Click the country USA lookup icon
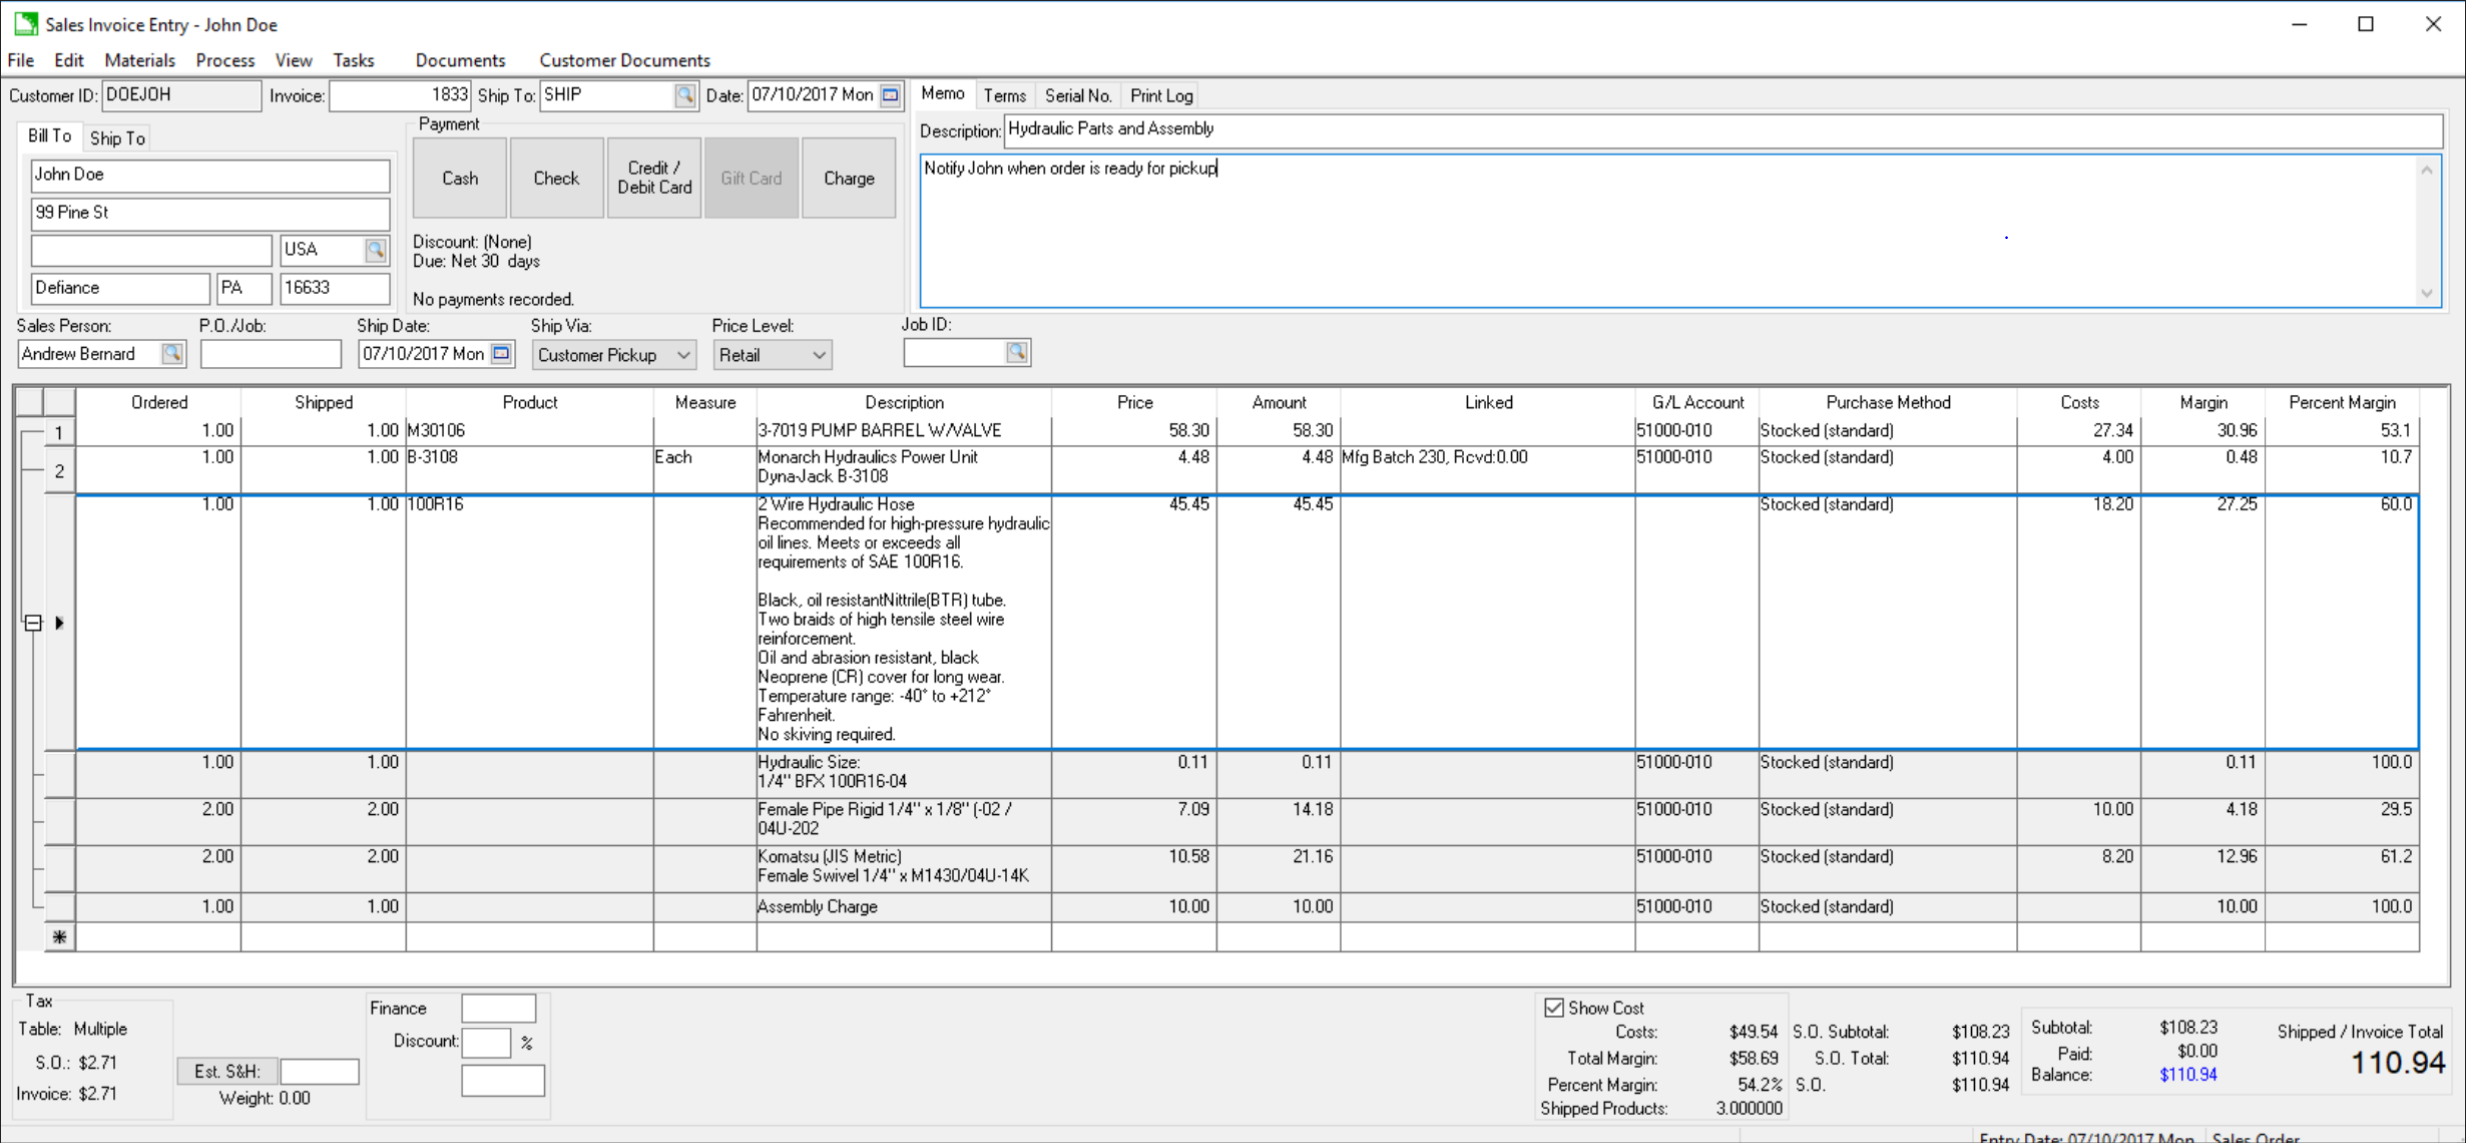The width and height of the screenshot is (2466, 1143). 376,250
